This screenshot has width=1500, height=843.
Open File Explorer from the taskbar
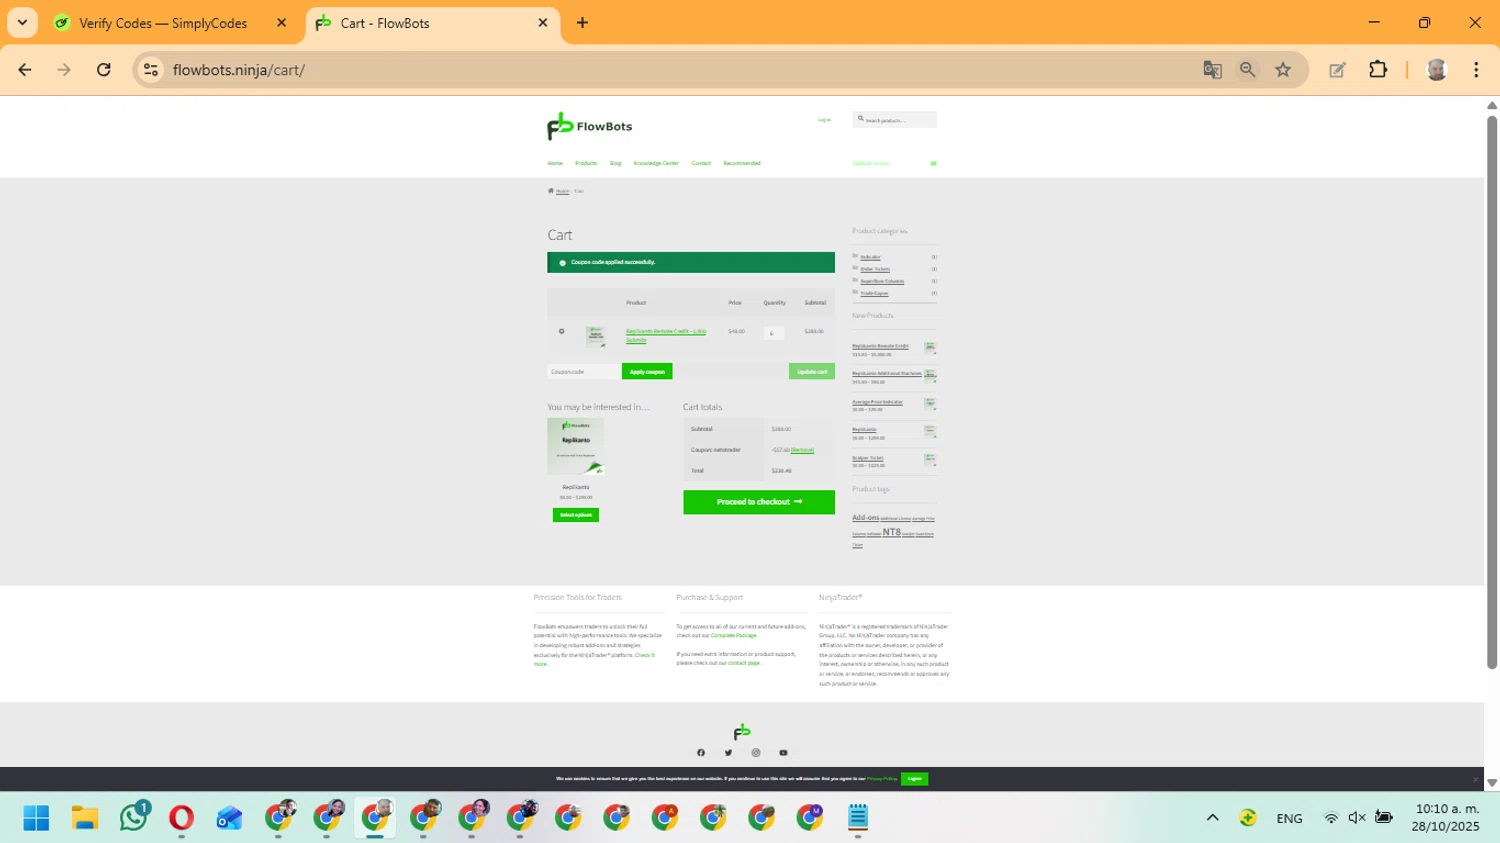point(85,817)
